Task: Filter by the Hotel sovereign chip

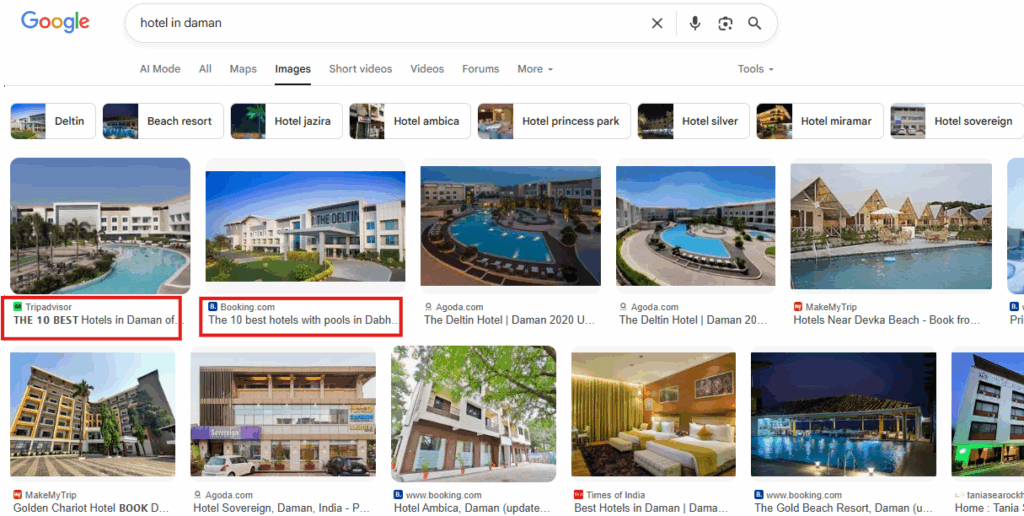Action: (957, 121)
